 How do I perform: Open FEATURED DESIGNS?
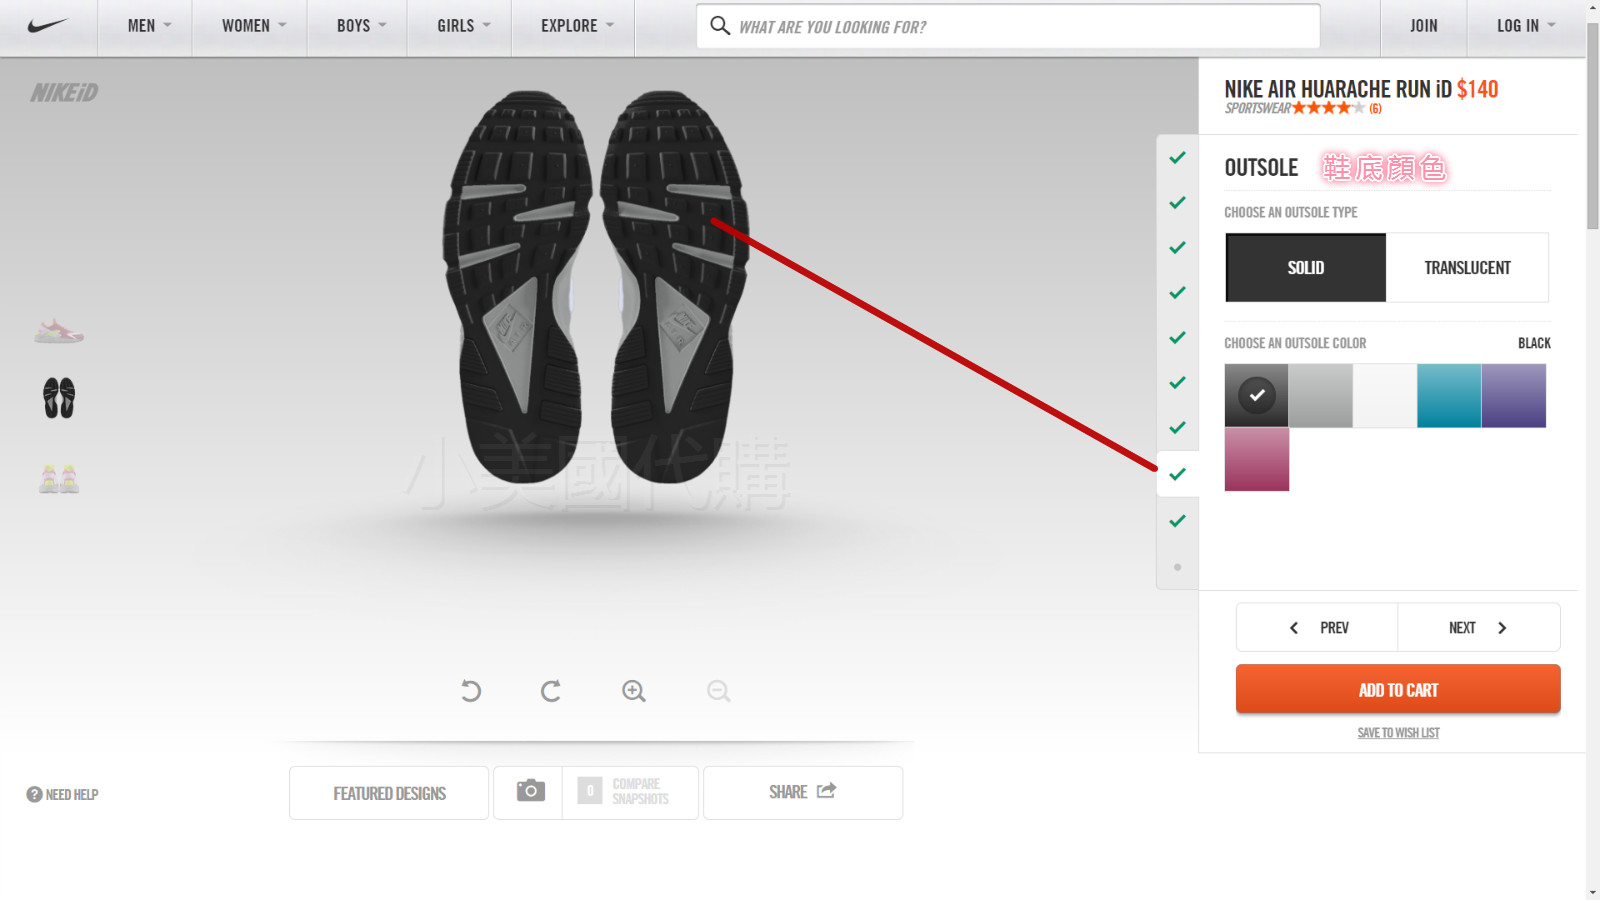(389, 793)
